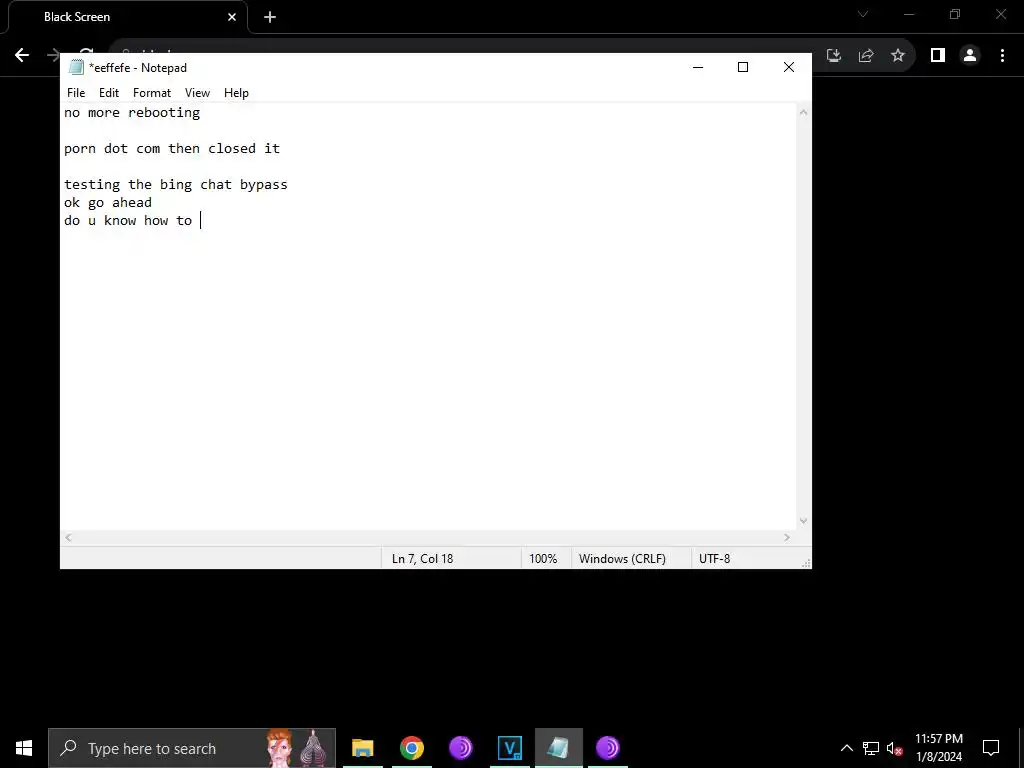
Task: Open the Notepad File menu
Action: tap(76, 93)
